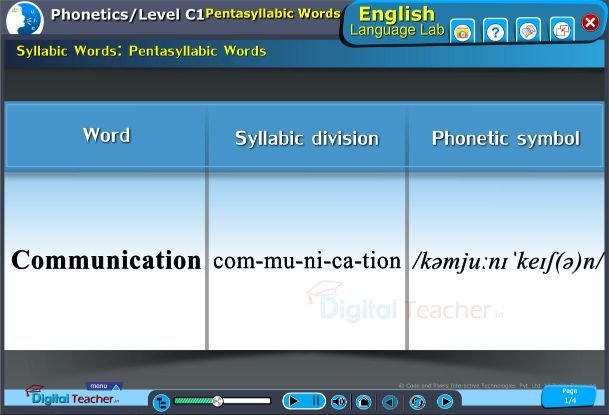Click the "English Language Lab" title
This screenshot has height=415, width=609.
397,22
